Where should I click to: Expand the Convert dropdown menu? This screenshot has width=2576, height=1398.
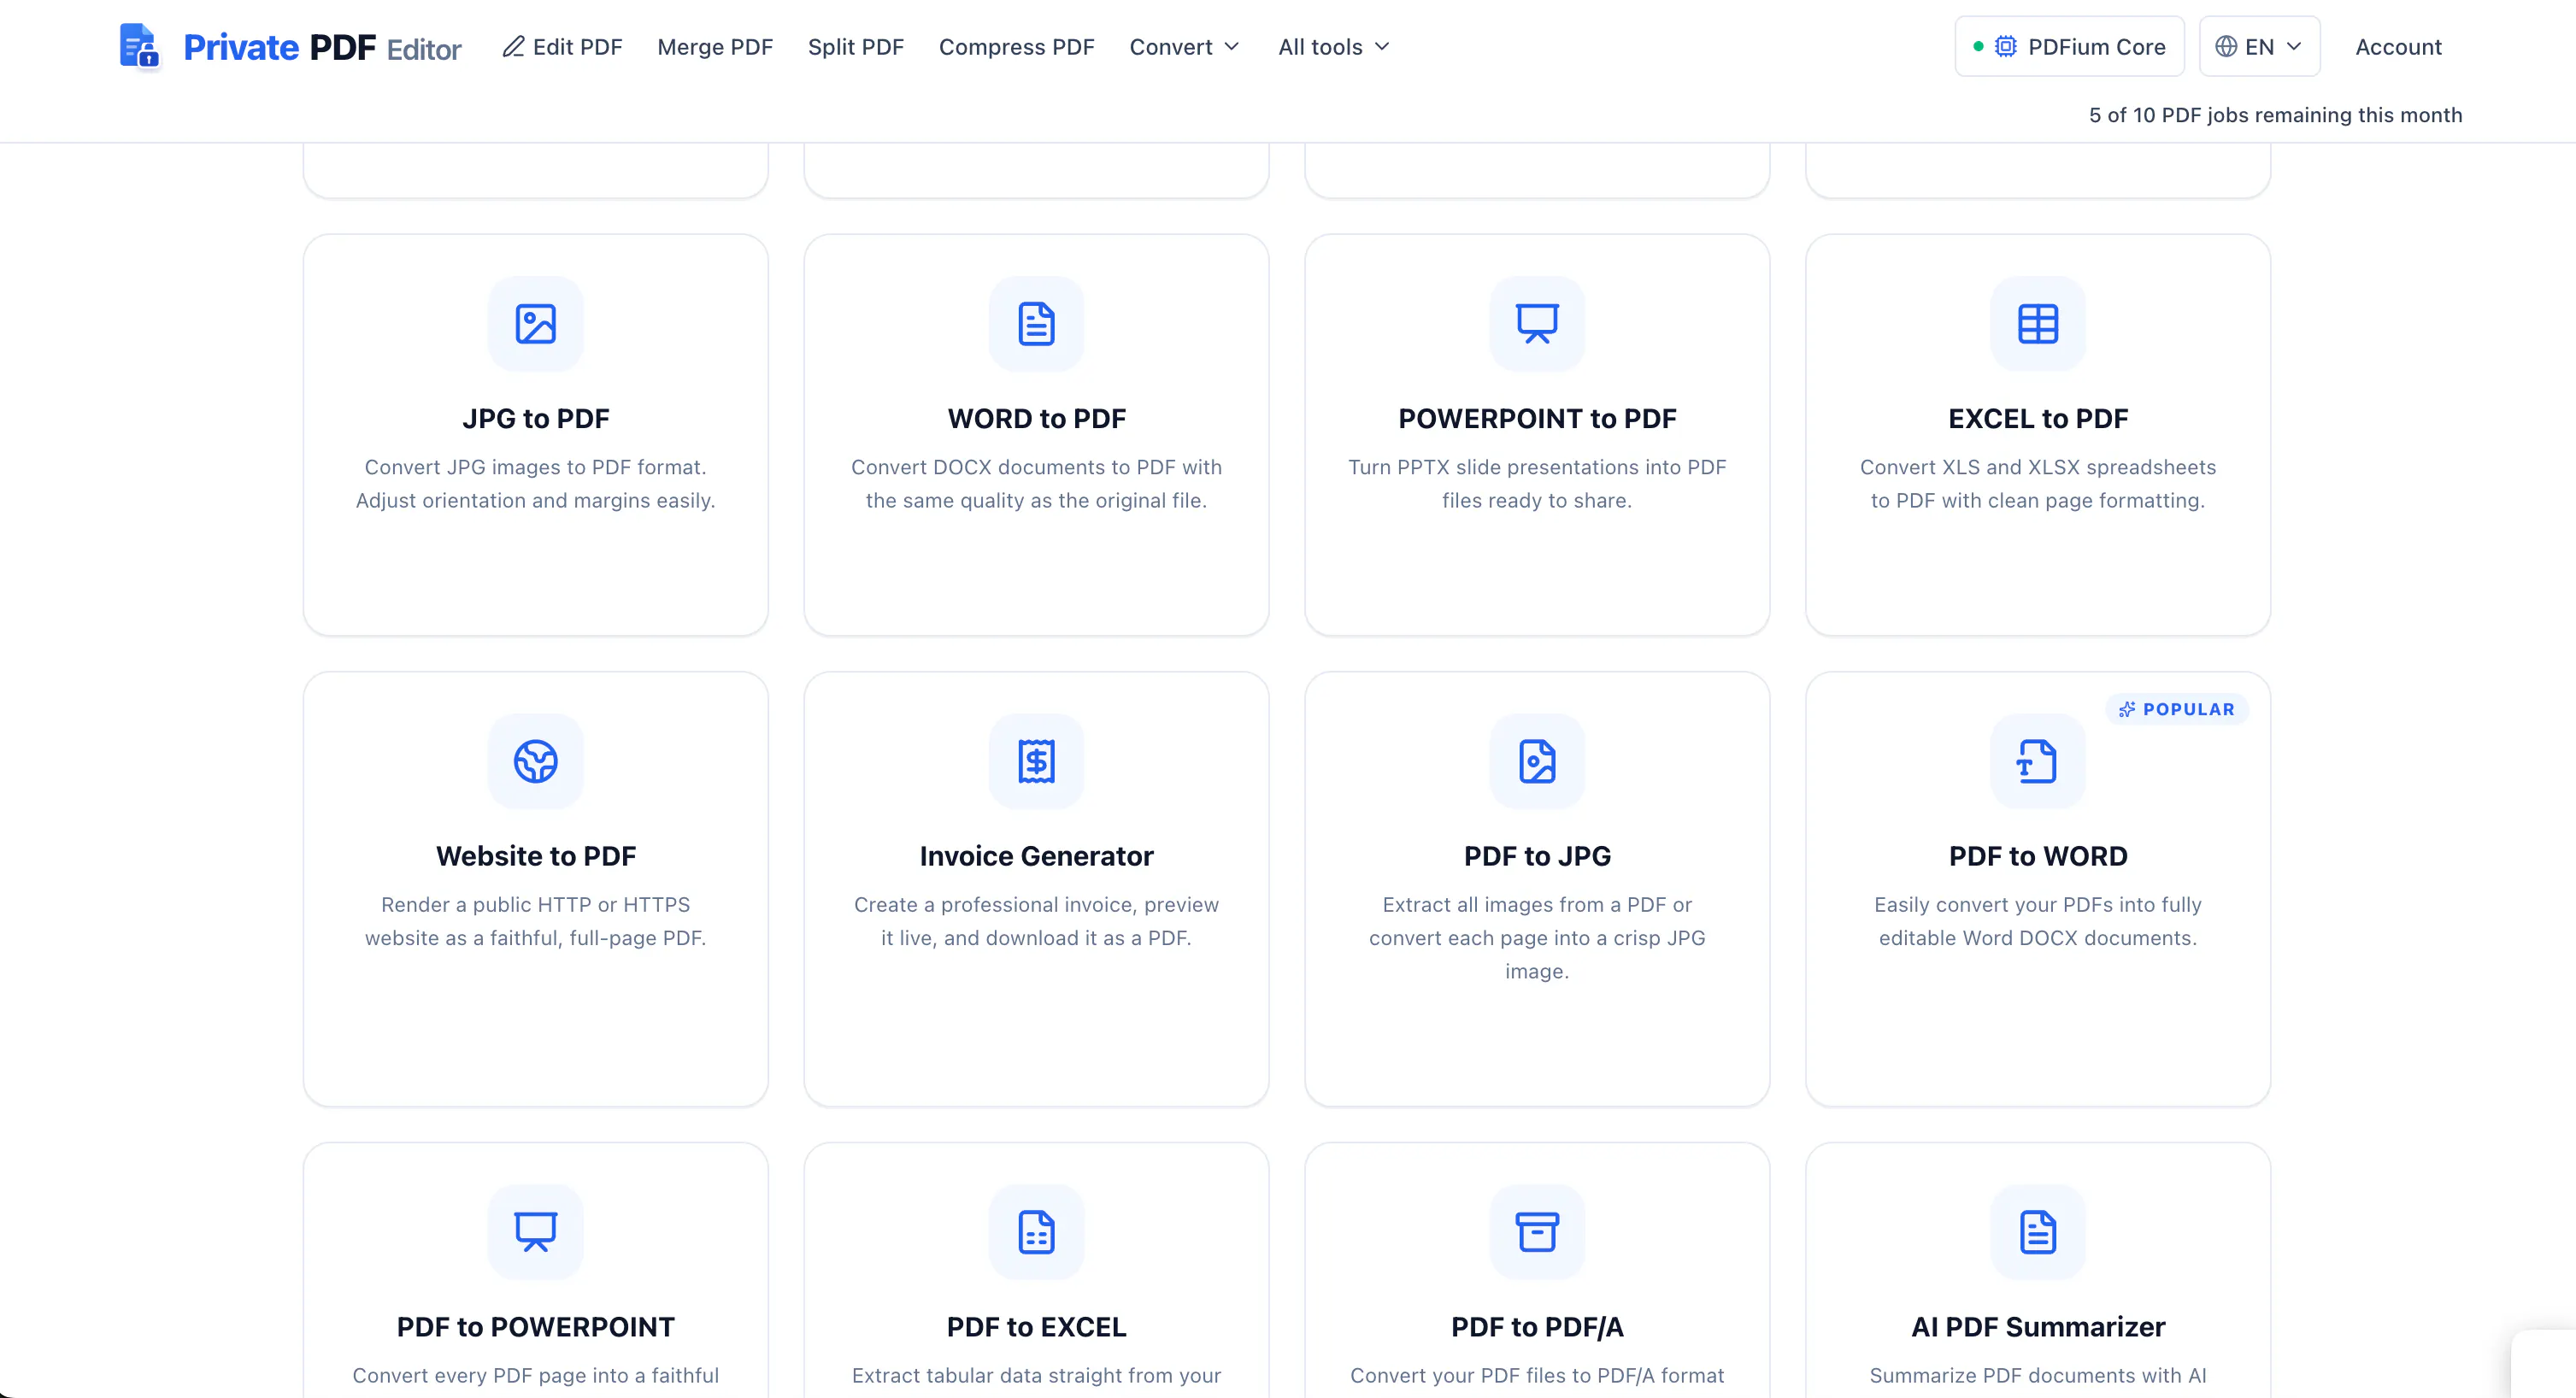click(x=1185, y=46)
